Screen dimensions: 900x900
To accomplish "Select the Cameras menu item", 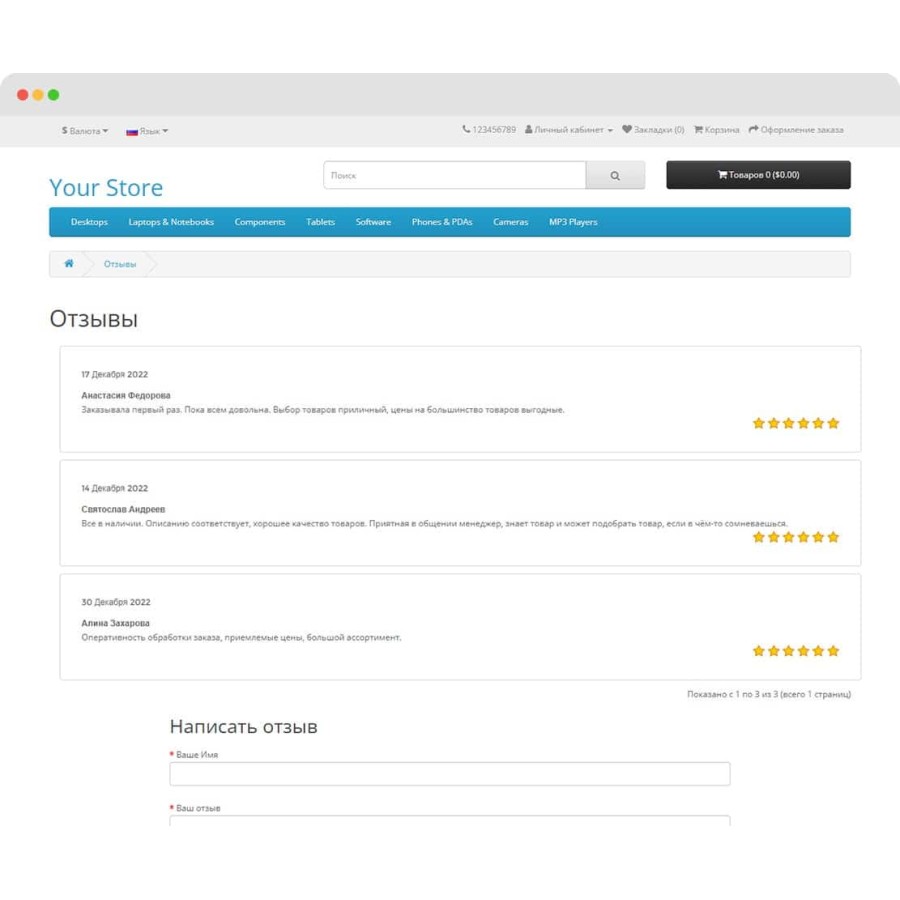I will pyautogui.click(x=510, y=222).
